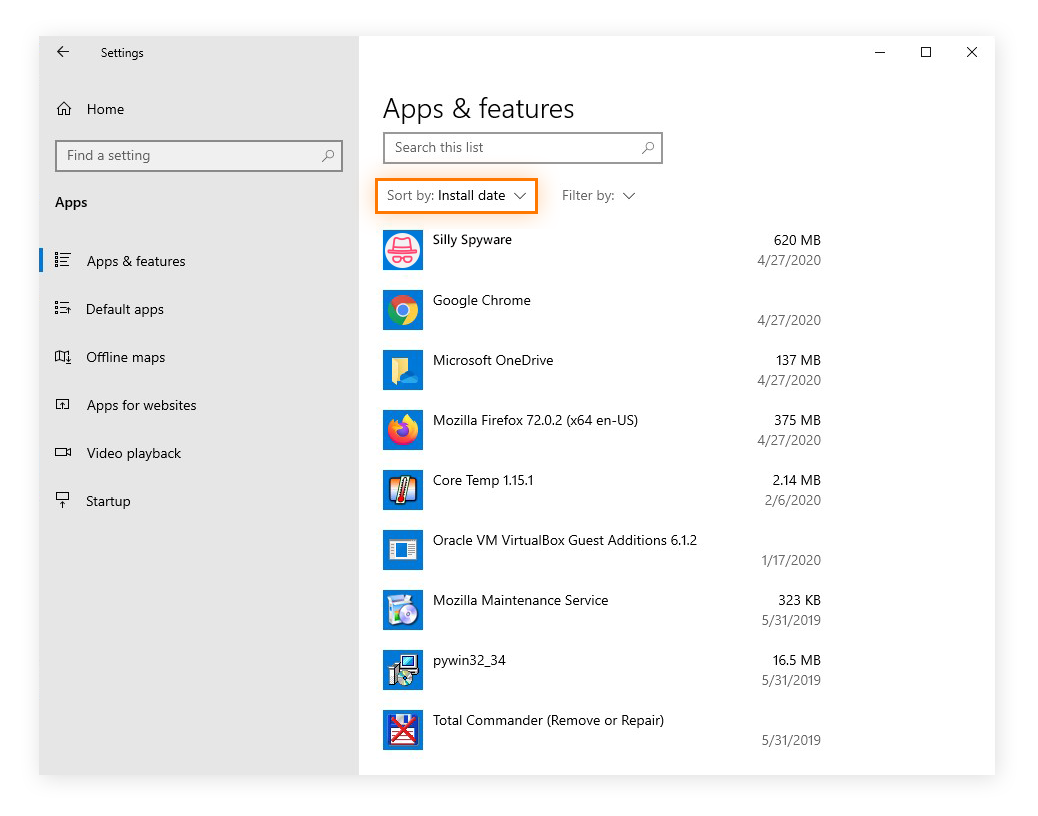
Task: Select the Mozilla Maintenance Service entry
Action: [520, 600]
